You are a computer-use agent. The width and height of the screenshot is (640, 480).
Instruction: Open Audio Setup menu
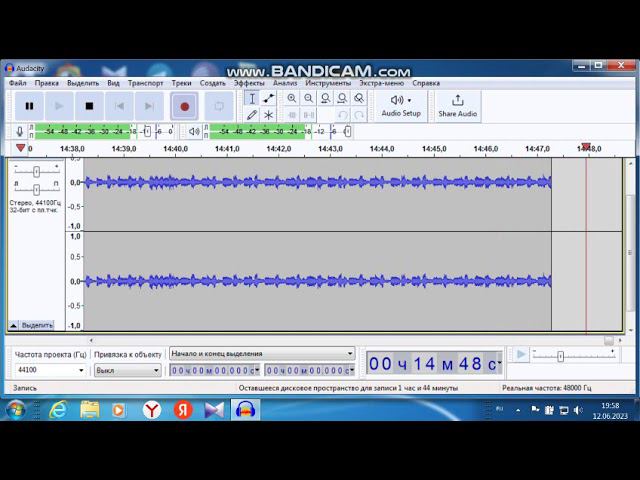coord(401,106)
